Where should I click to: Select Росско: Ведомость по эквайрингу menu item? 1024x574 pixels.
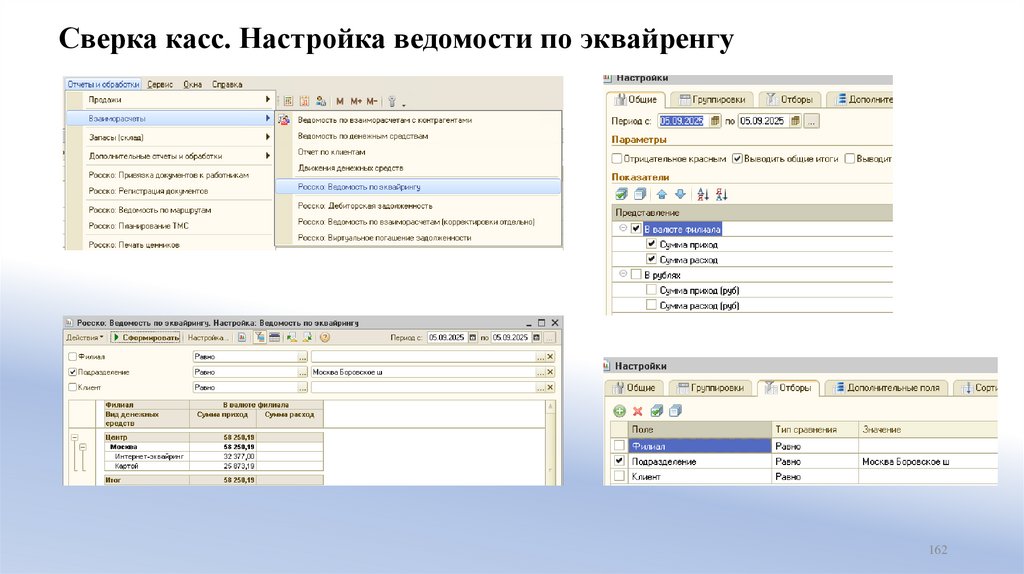(418, 187)
